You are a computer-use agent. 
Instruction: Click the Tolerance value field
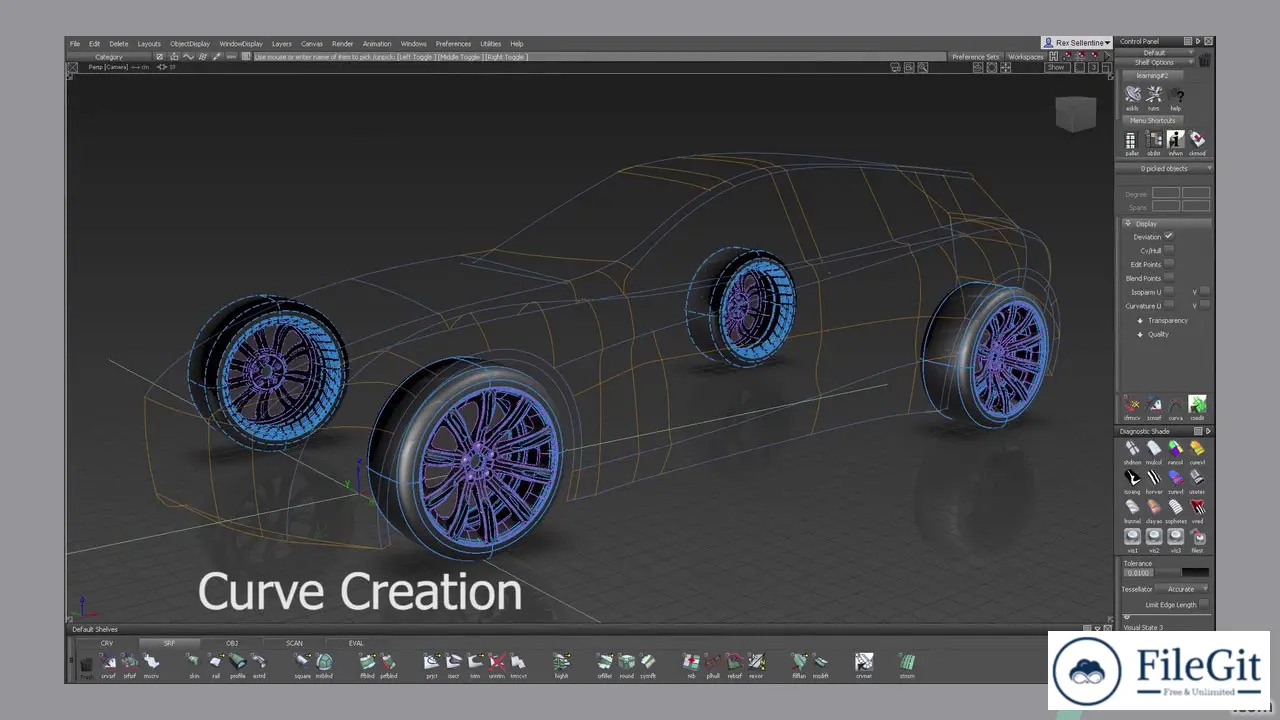coord(1139,573)
